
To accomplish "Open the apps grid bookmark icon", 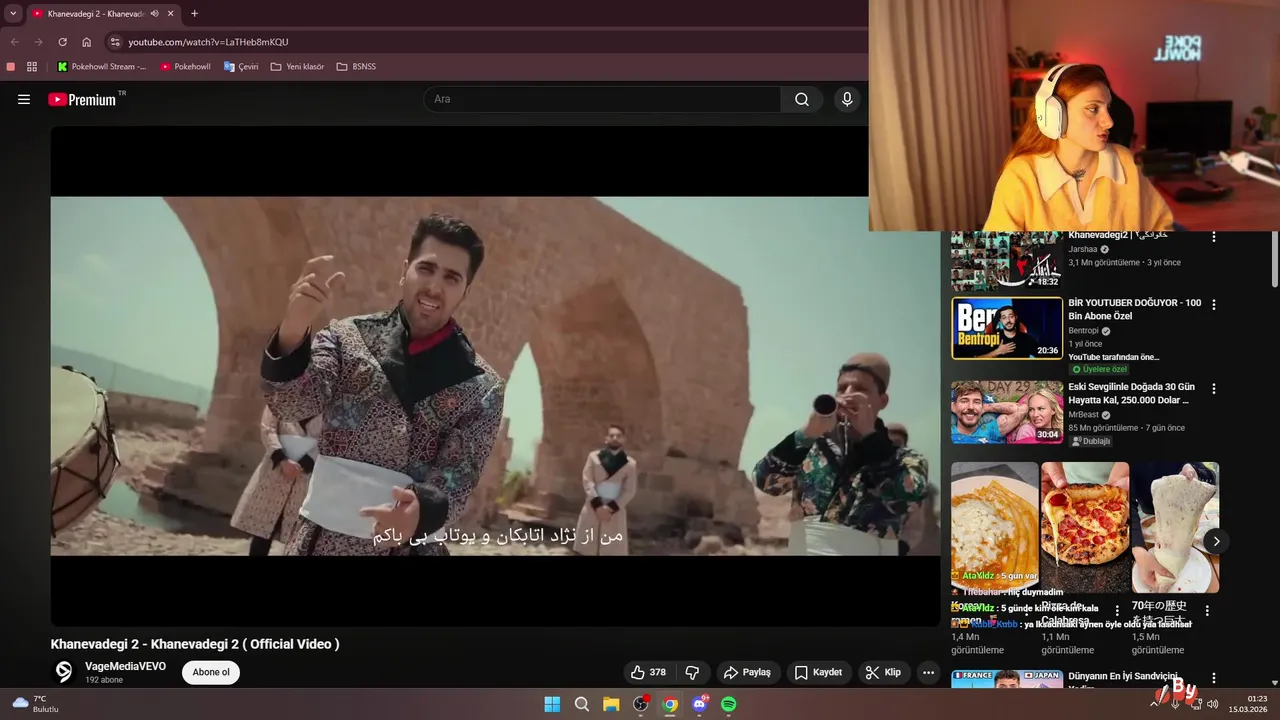I will 32,67.
